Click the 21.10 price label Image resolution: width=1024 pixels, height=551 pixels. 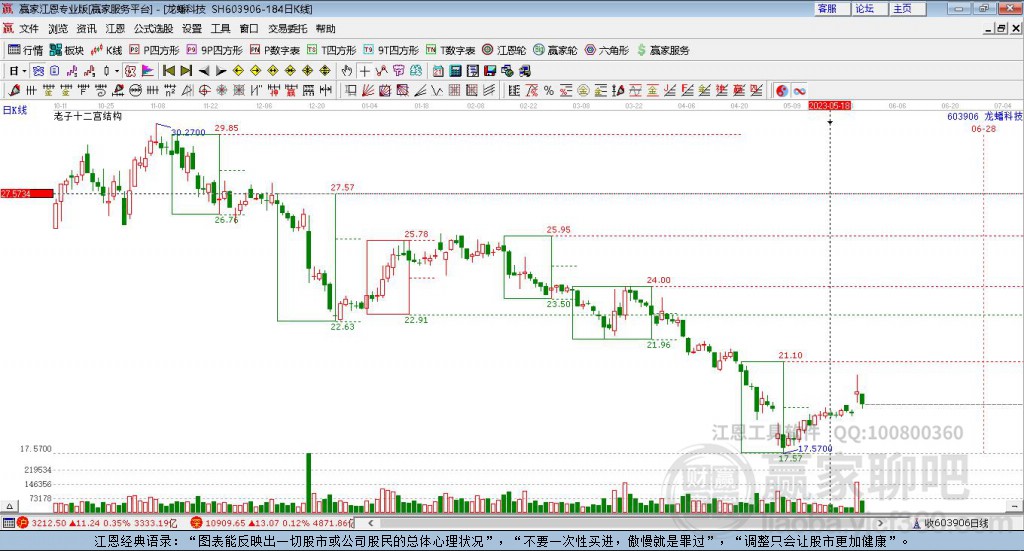click(790, 355)
